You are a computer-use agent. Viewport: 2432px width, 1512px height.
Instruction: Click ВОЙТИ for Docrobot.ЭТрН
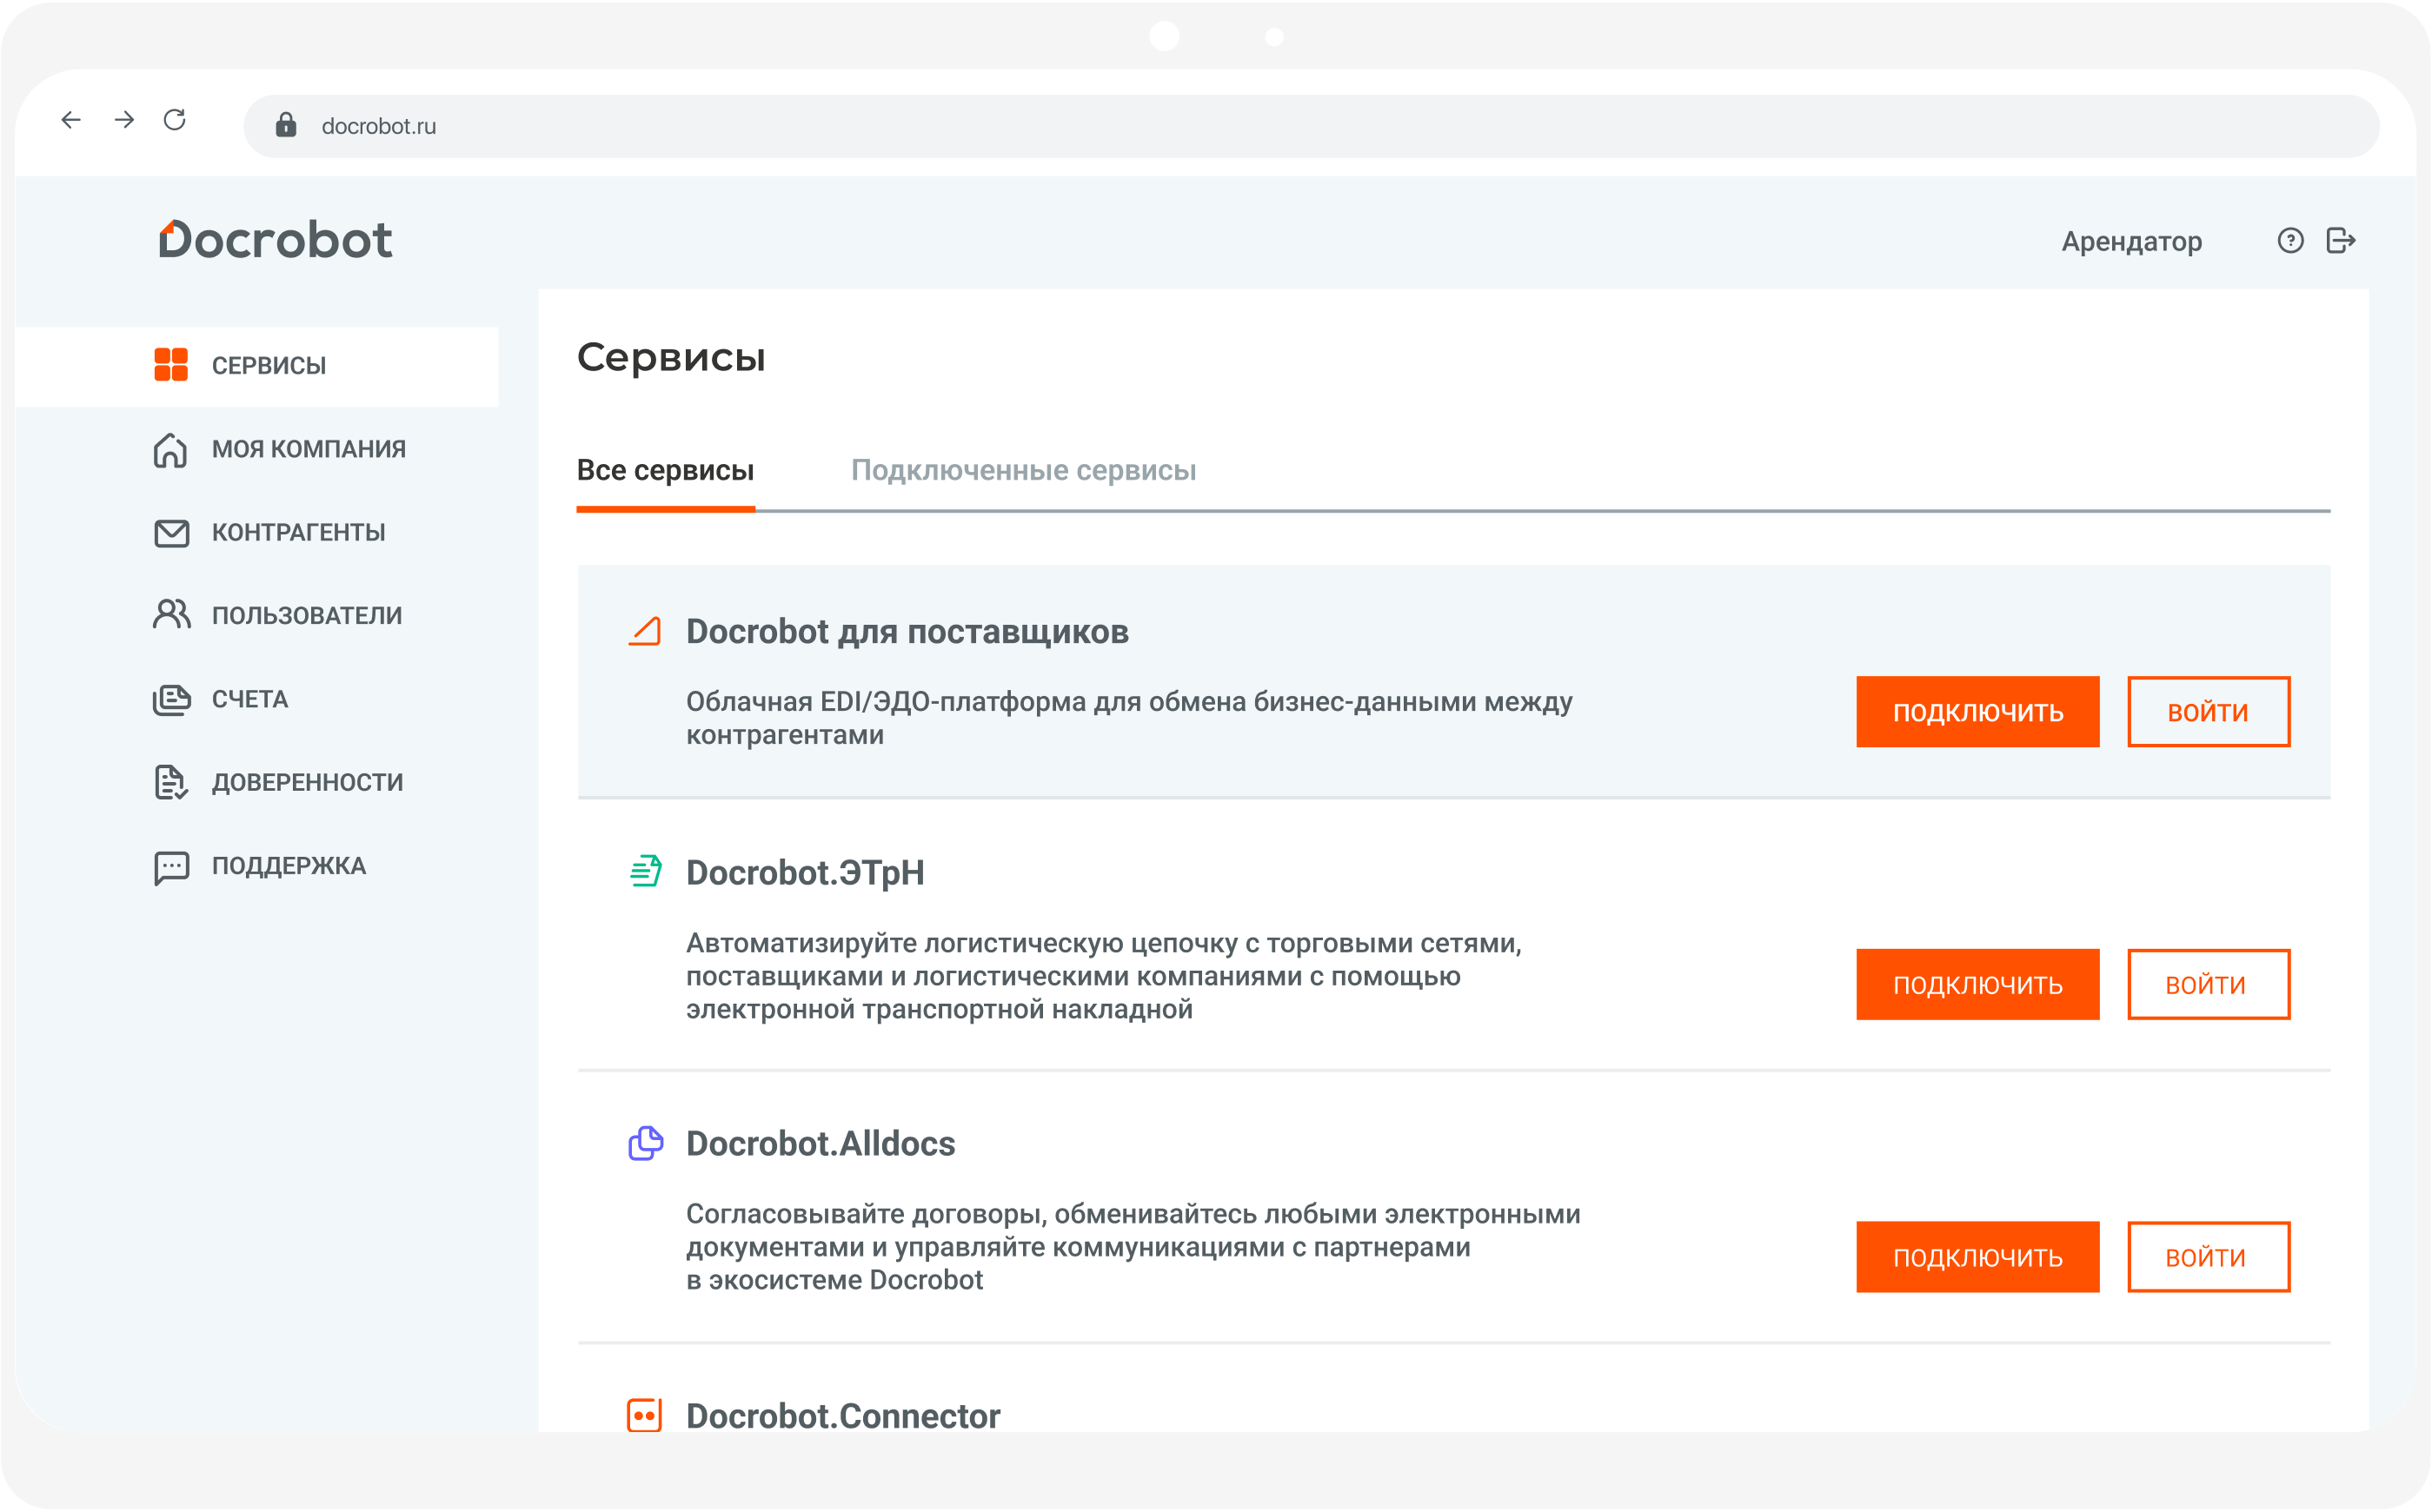pyautogui.click(x=2208, y=985)
